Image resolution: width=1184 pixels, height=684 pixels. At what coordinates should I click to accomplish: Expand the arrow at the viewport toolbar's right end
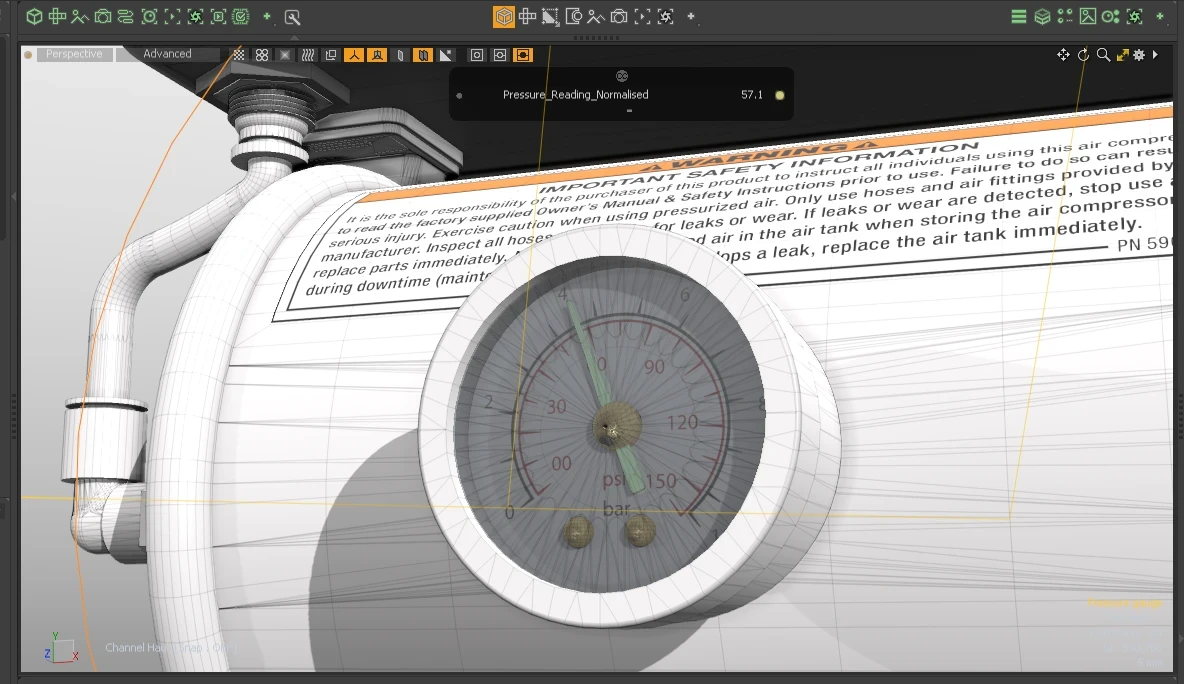click(x=1156, y=55)
